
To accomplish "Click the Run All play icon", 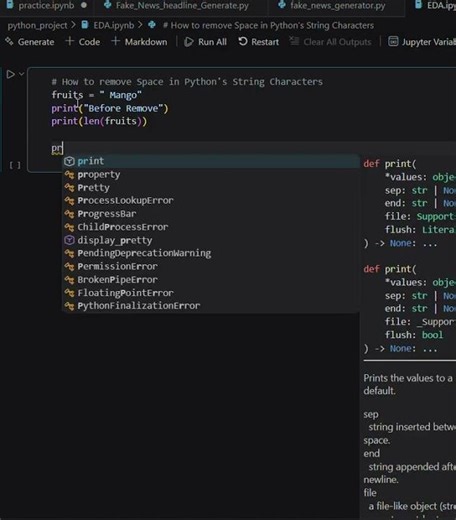I will [x=189, y=42].
